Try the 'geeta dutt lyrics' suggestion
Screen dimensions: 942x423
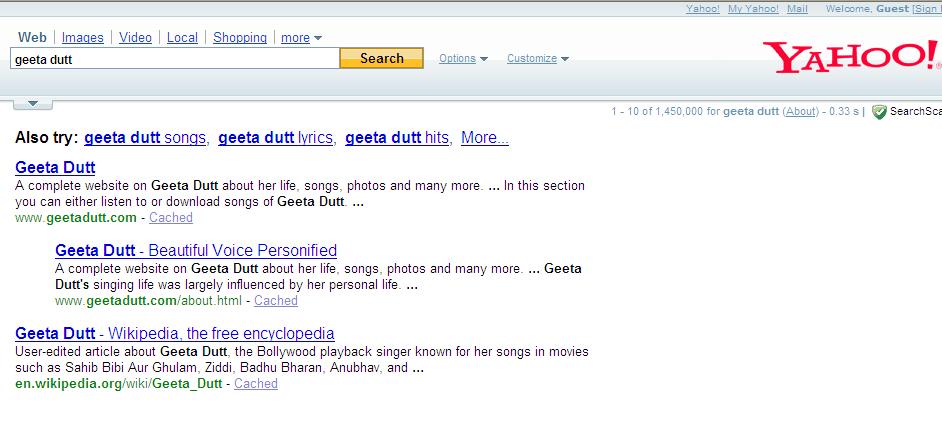click(x=275, y=138)
